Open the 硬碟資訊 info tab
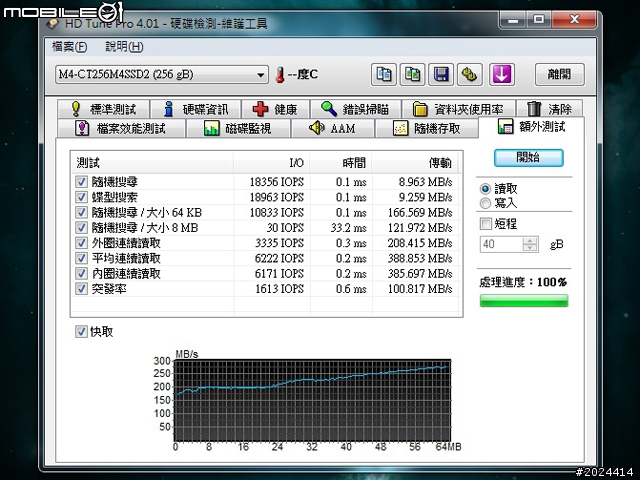The width and height of the screenshot is (640, 480). 196,109
